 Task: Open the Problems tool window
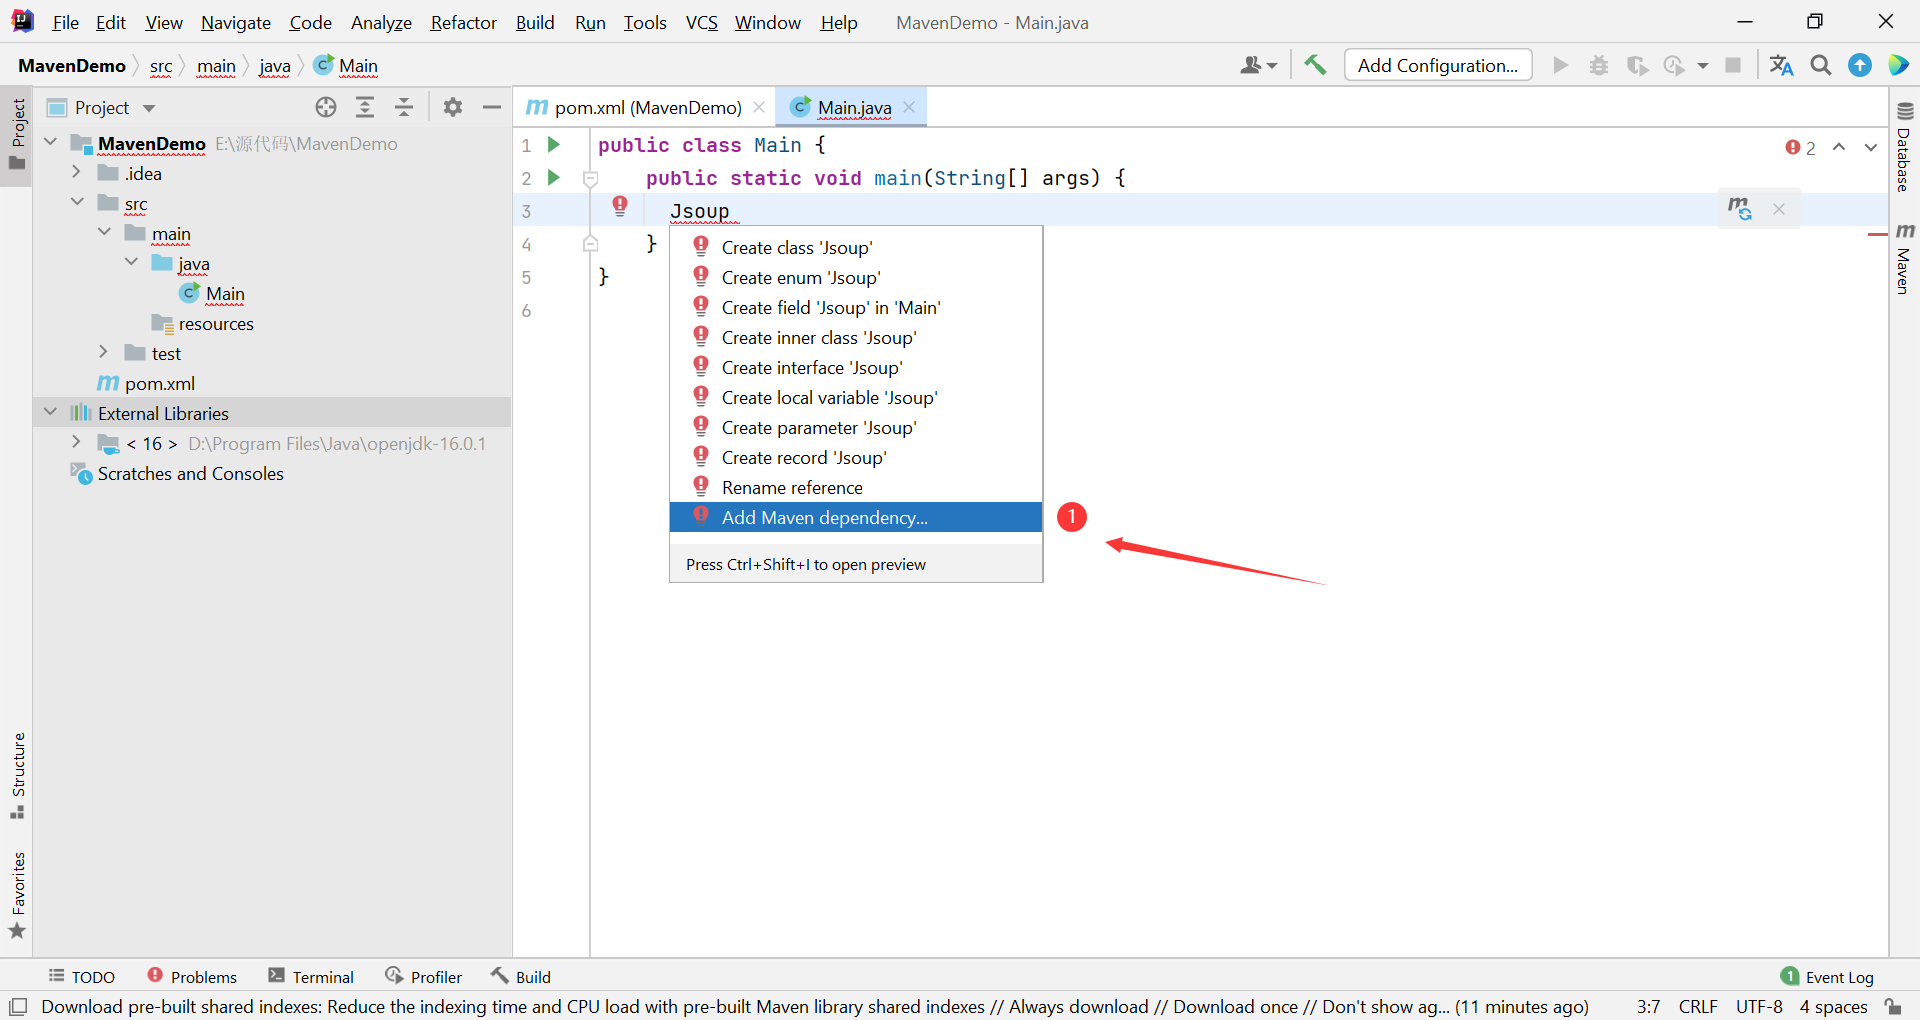click(x=192, y=977)
